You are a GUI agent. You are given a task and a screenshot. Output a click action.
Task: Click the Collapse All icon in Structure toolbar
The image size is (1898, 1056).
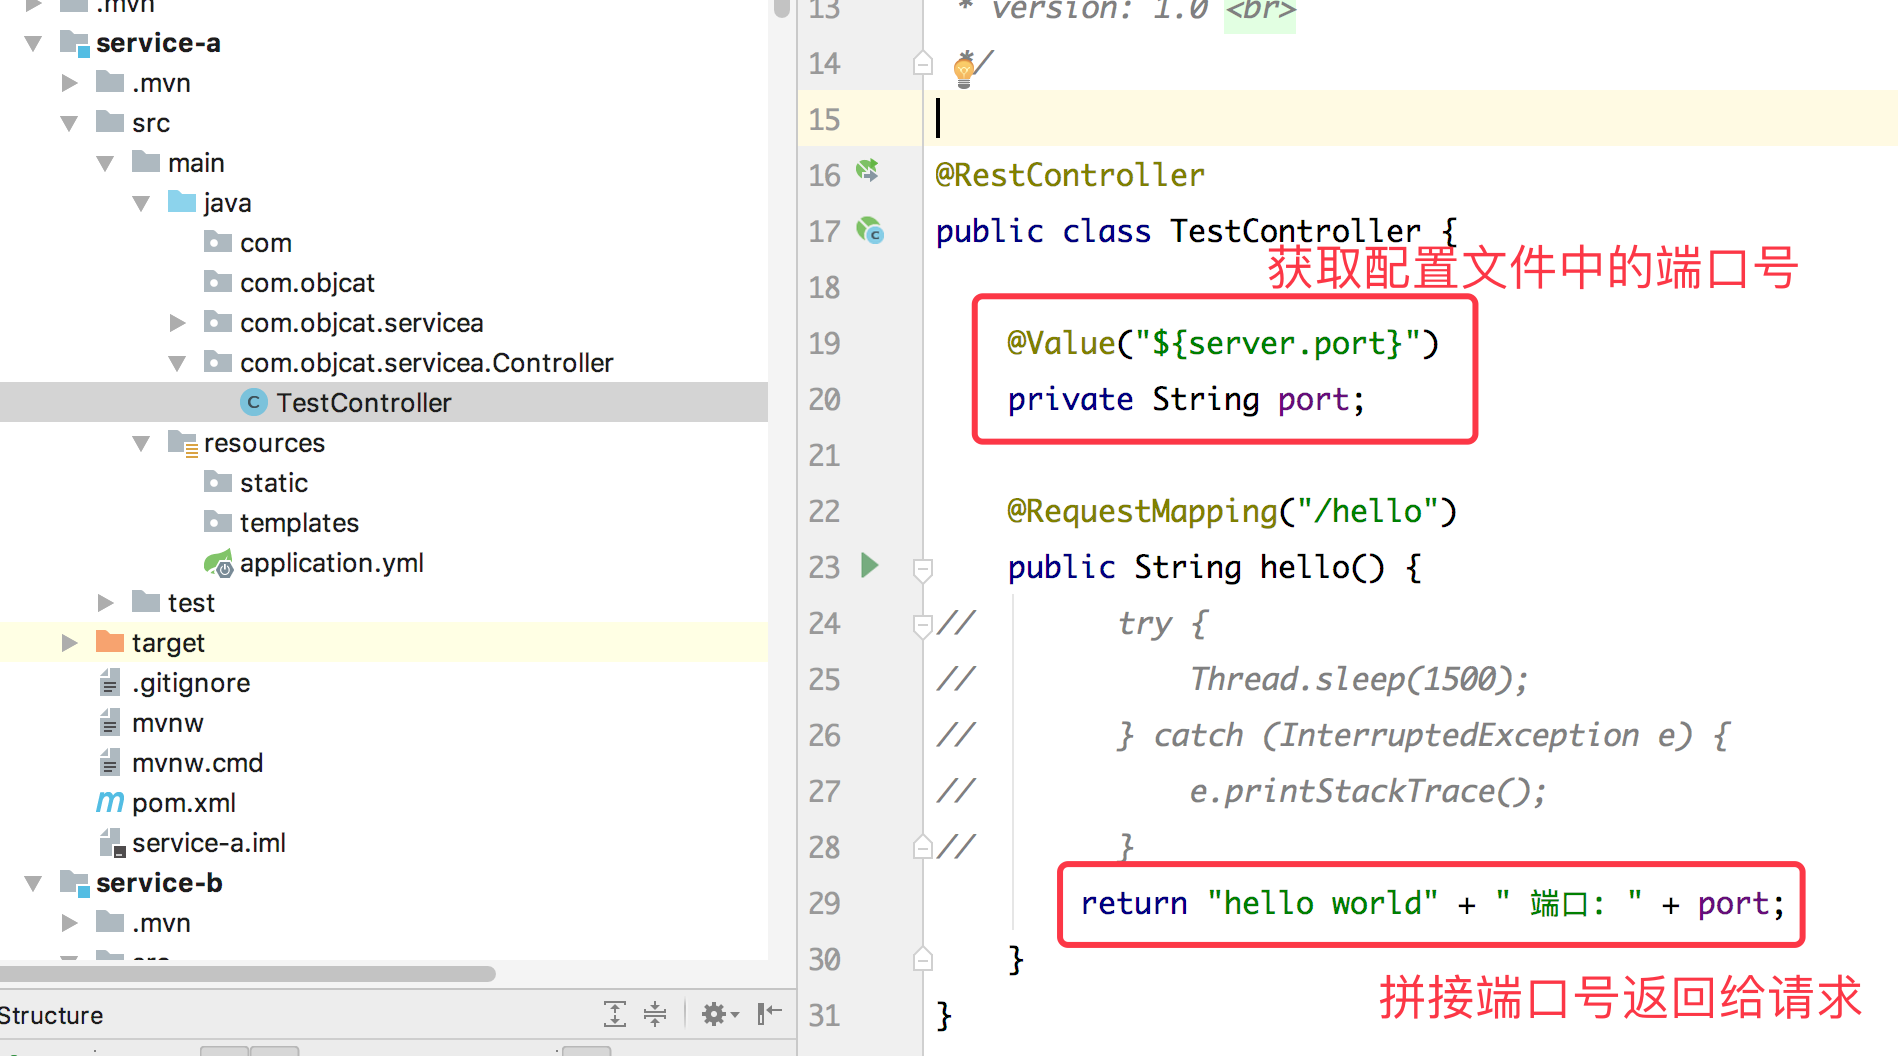tap(655, 1014)
